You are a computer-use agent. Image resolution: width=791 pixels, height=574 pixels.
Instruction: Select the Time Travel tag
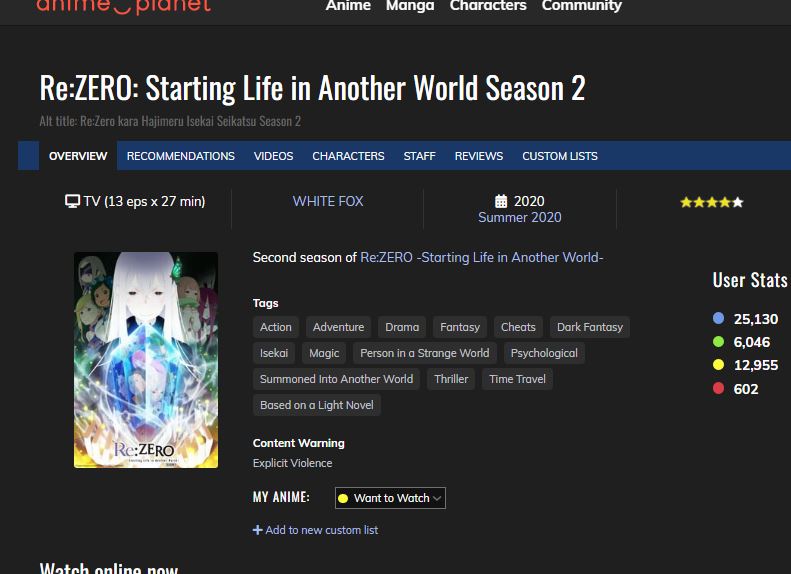coord(517,379)
